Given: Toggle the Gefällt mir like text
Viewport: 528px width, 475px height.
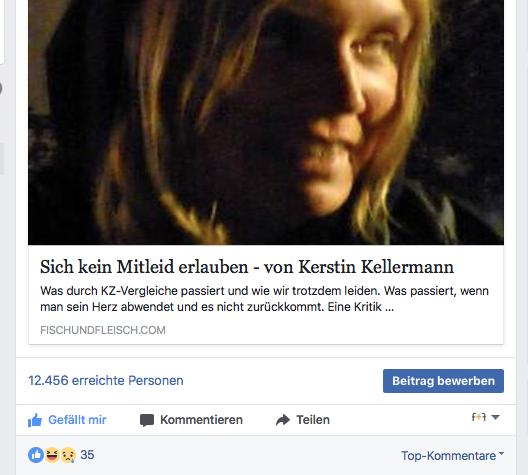Looking at the screenshot, I should click(77, 420).
